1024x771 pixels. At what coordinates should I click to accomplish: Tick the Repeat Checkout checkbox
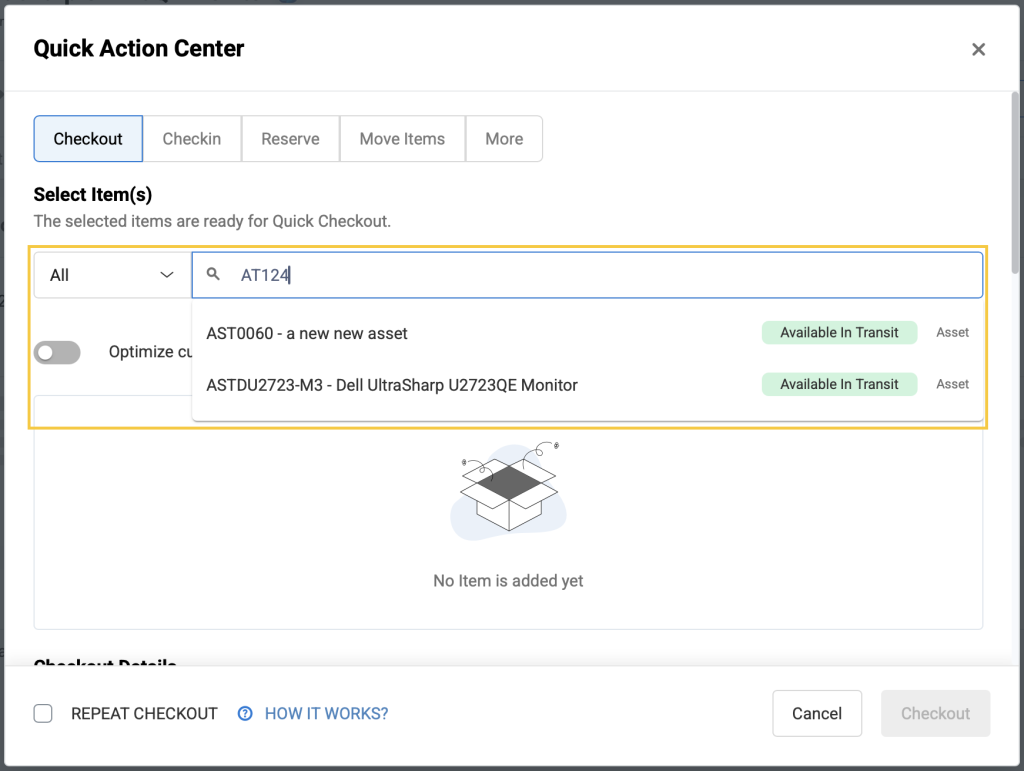43,714
